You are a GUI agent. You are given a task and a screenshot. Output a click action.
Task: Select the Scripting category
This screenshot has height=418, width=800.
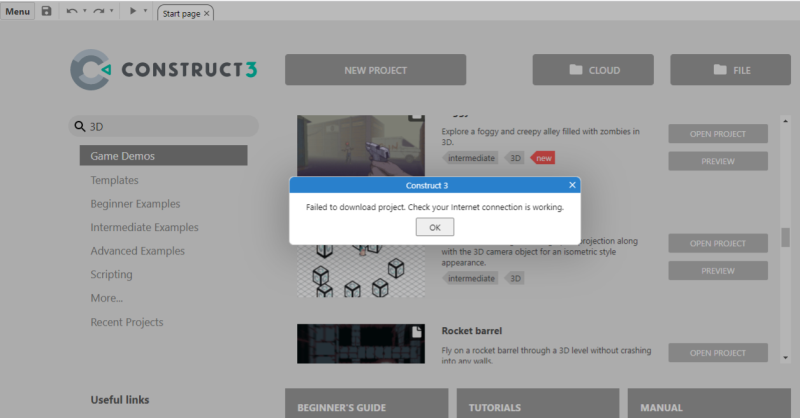click(111, 274)
